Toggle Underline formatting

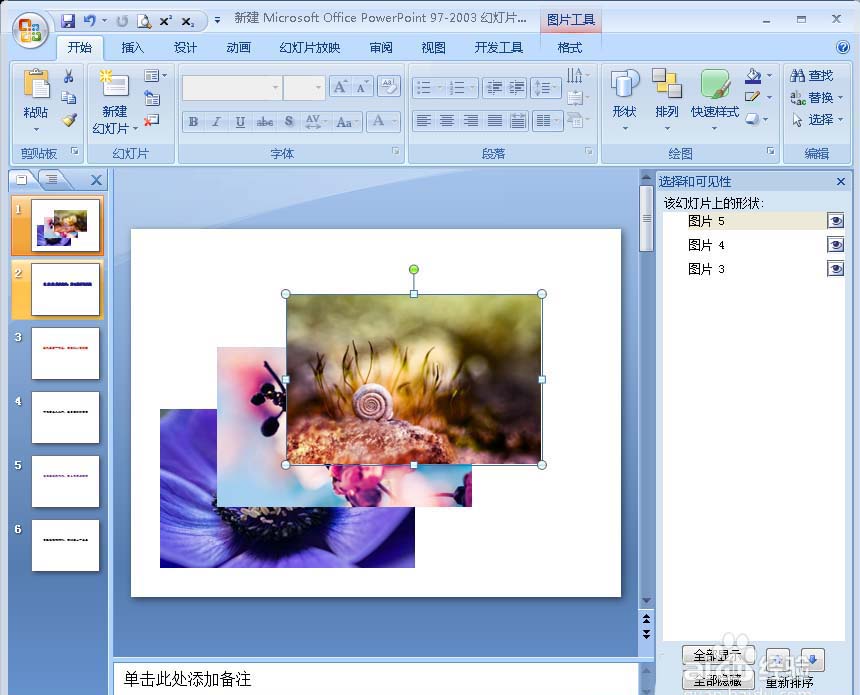pos(240,121)
